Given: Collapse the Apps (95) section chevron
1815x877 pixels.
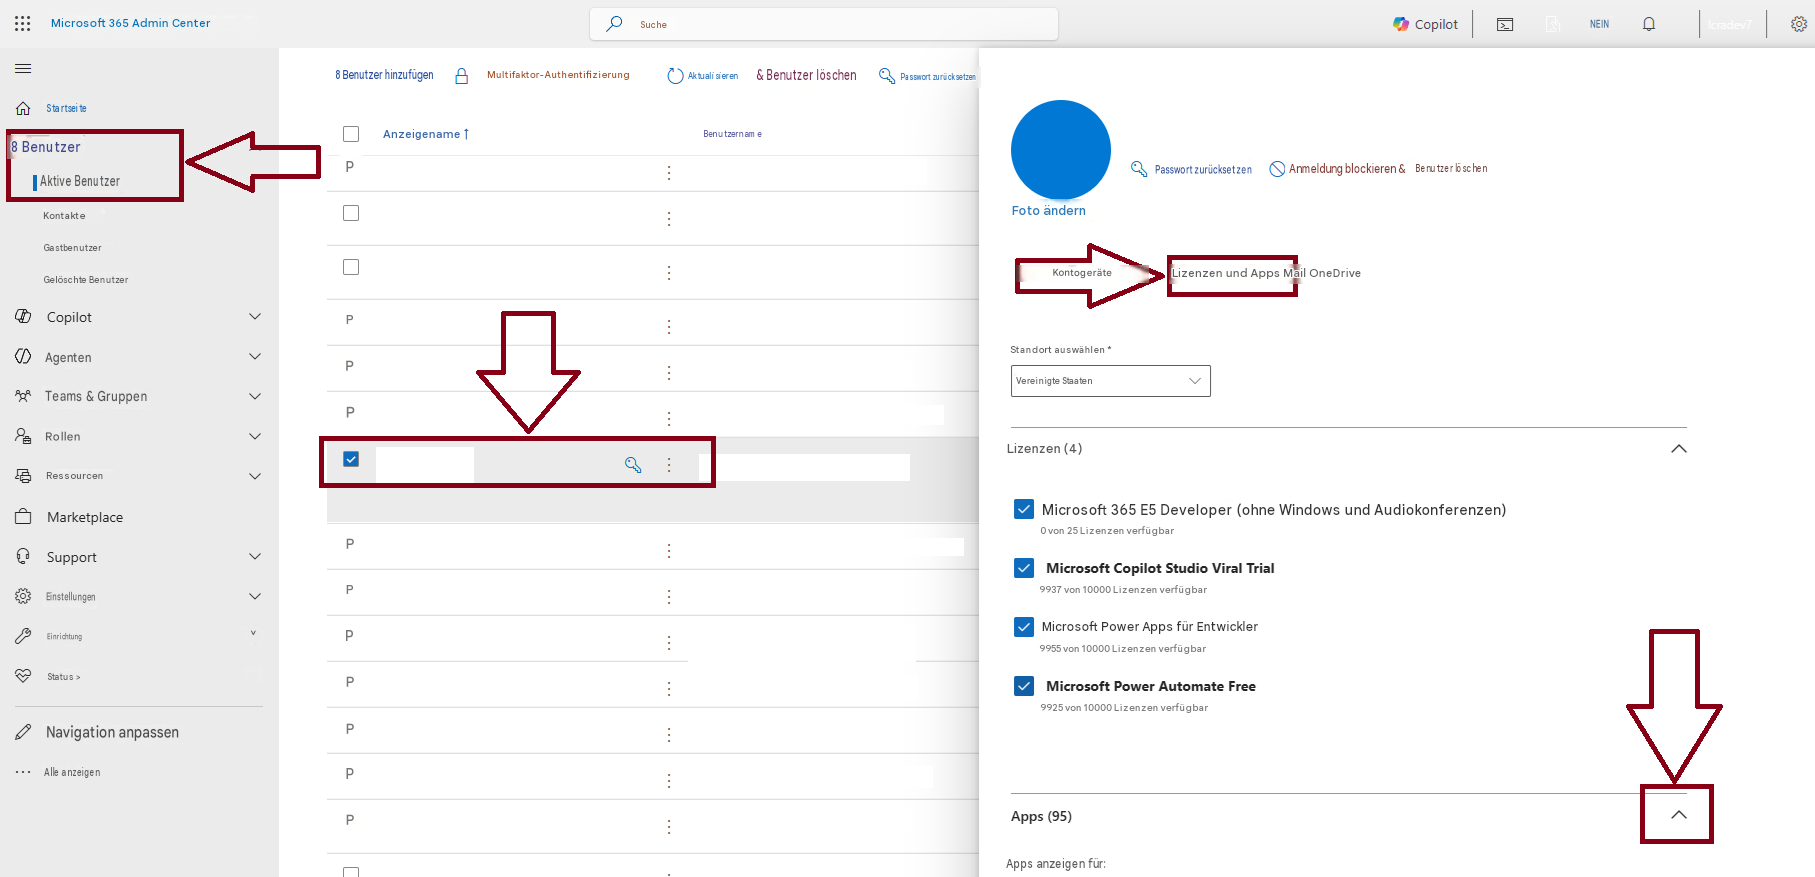Looking at the screenshot, I should (x=1679, y=815).
